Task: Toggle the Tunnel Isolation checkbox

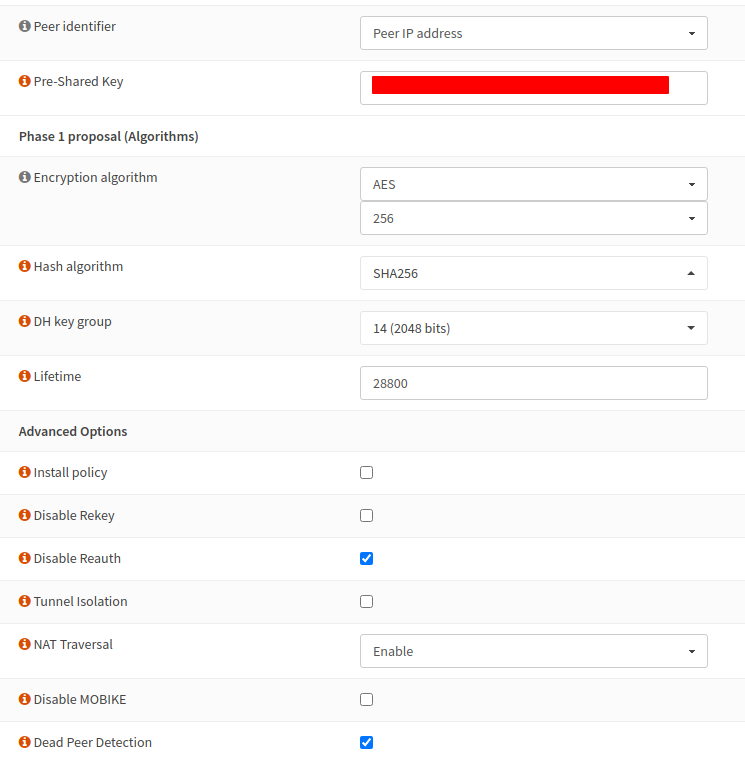Action: click(366, 601)
